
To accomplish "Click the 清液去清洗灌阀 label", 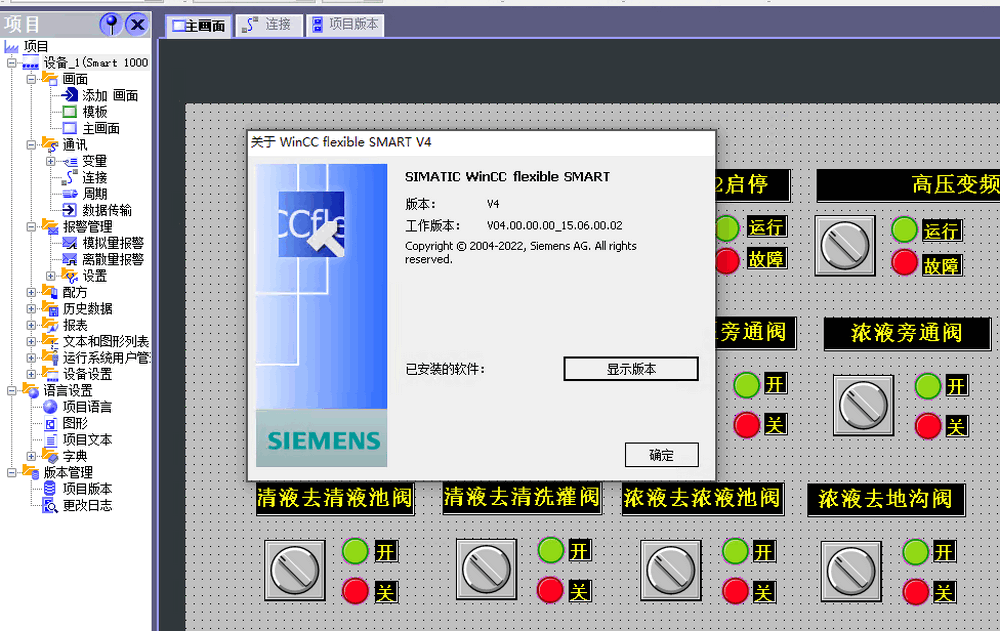I will [522, 497].
